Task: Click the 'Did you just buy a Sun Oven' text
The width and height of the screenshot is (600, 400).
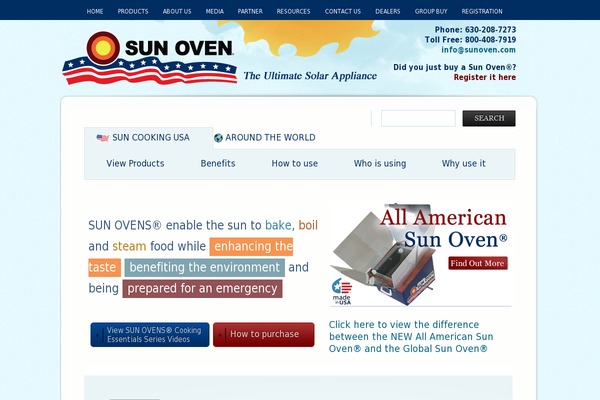Action: point(455,67)
